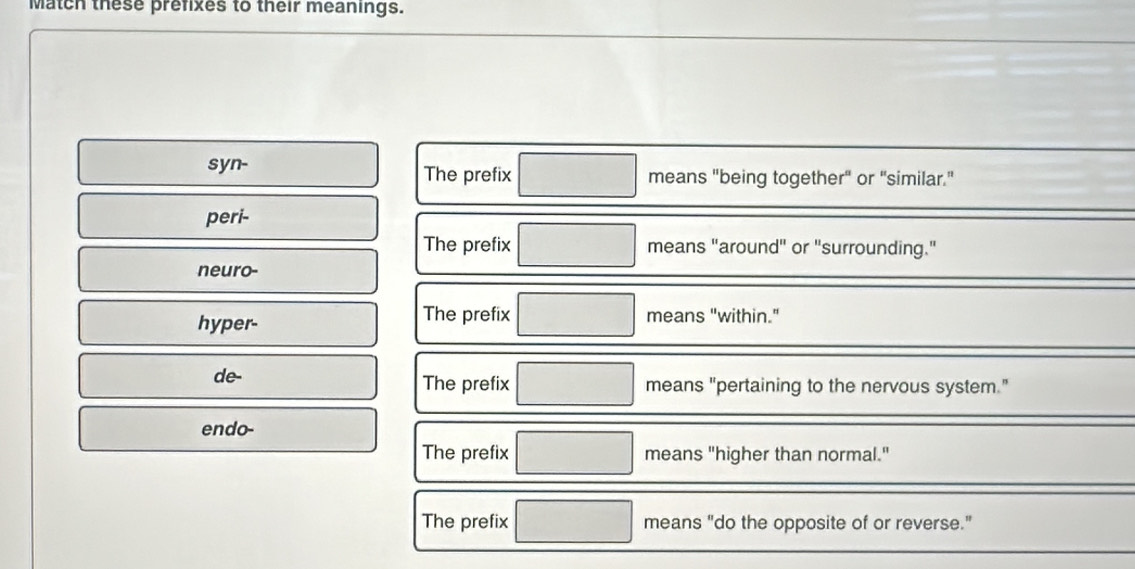Click the neuro- prefix tile
Image resolution: width=1135 pixels, height=569 pixels.
click(228, 270)
